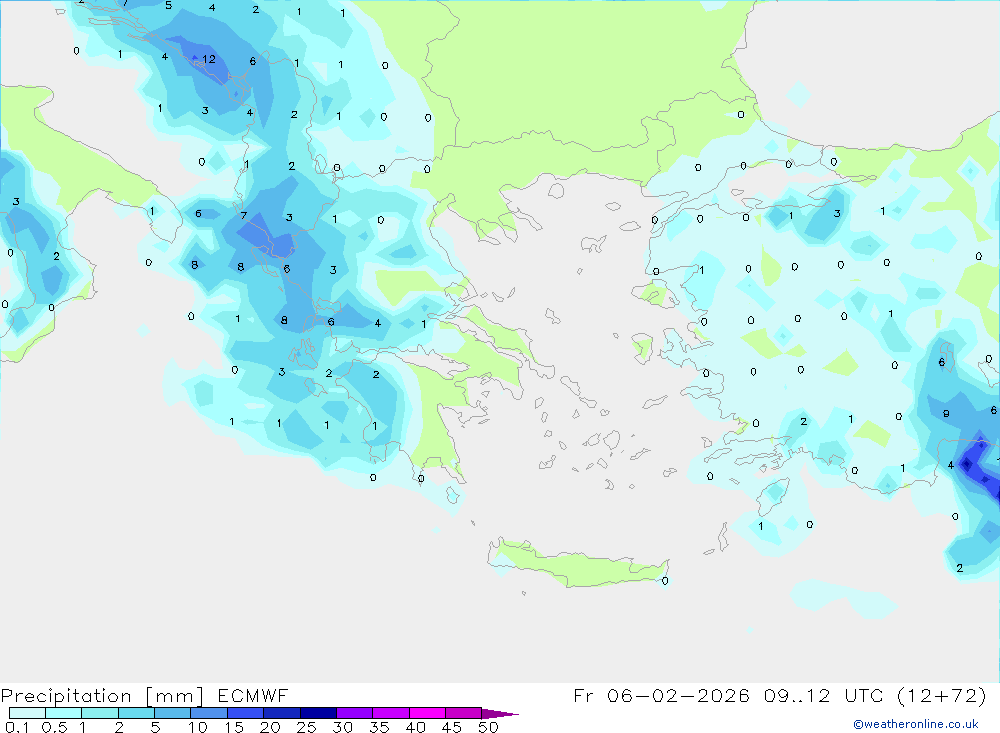Click the legend label '35'
The height and width of the screenshot is (733, 1000).
click(x=379, y=727)
